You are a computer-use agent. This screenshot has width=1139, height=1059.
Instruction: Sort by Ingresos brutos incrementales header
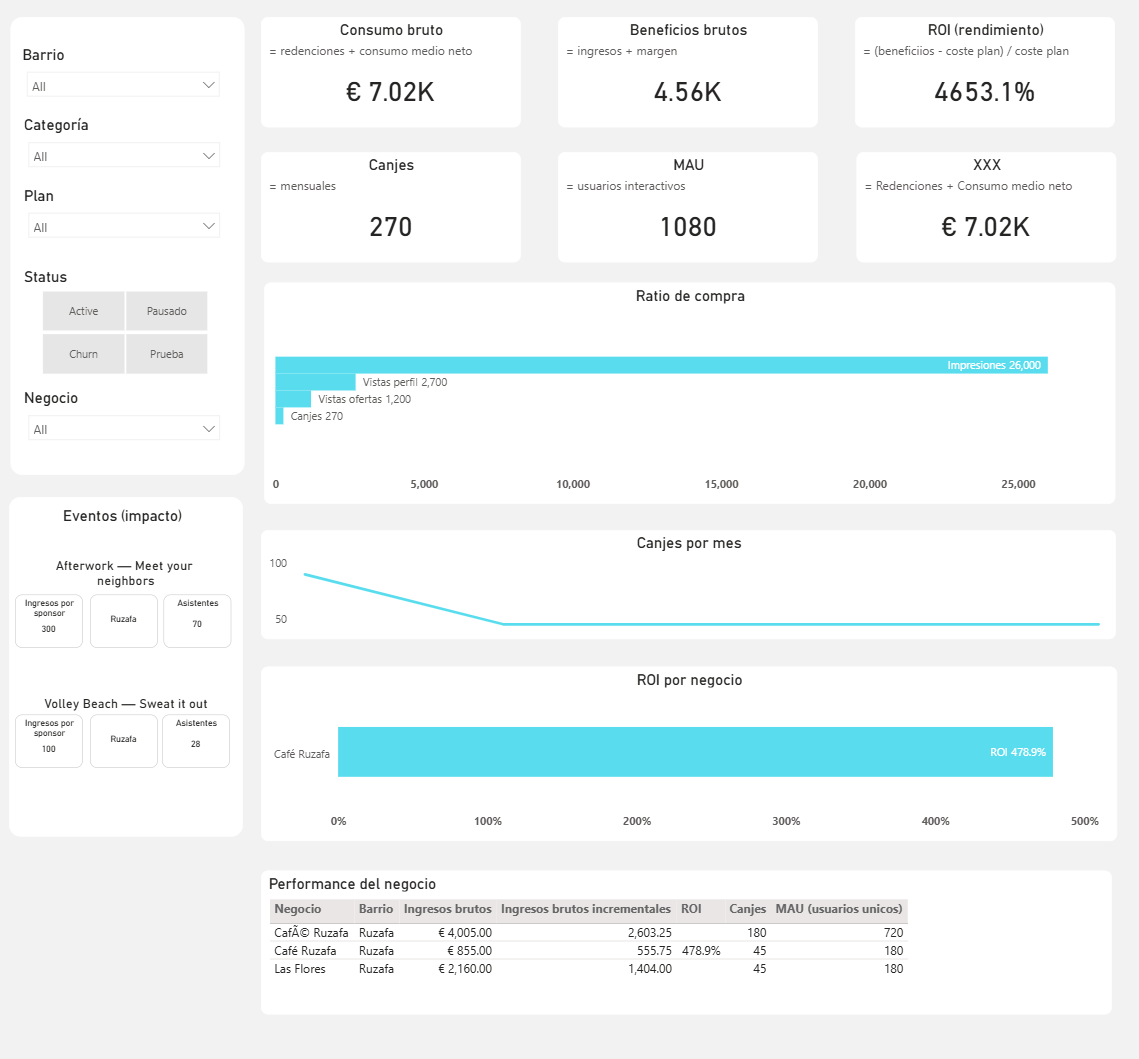[x=585, y=909]
